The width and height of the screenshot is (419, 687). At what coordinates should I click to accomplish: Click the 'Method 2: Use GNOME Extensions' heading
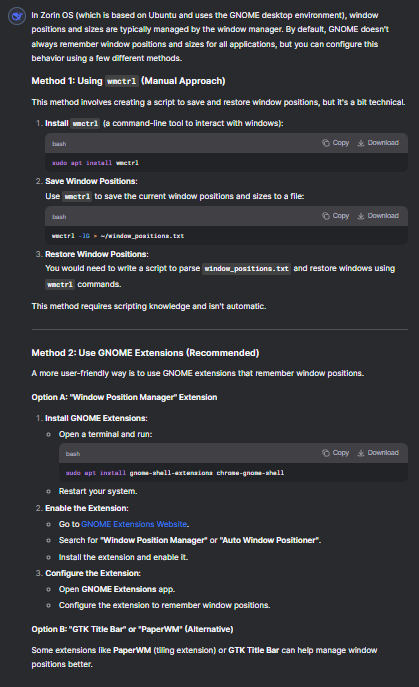[145, 353]
